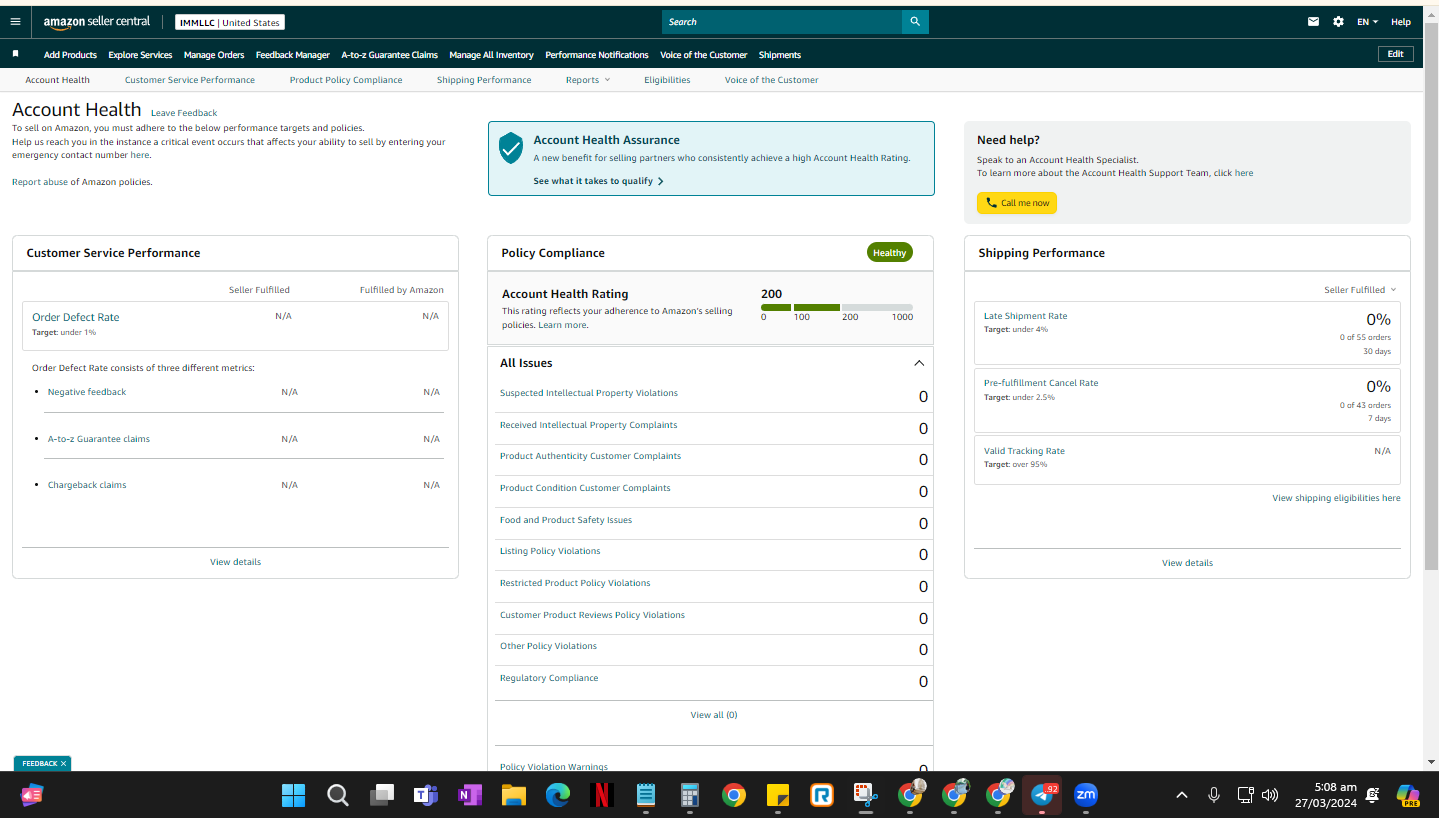Open Help in the top bar
The height and width of the screenshot is (818, 1439).
(1401, 22)
